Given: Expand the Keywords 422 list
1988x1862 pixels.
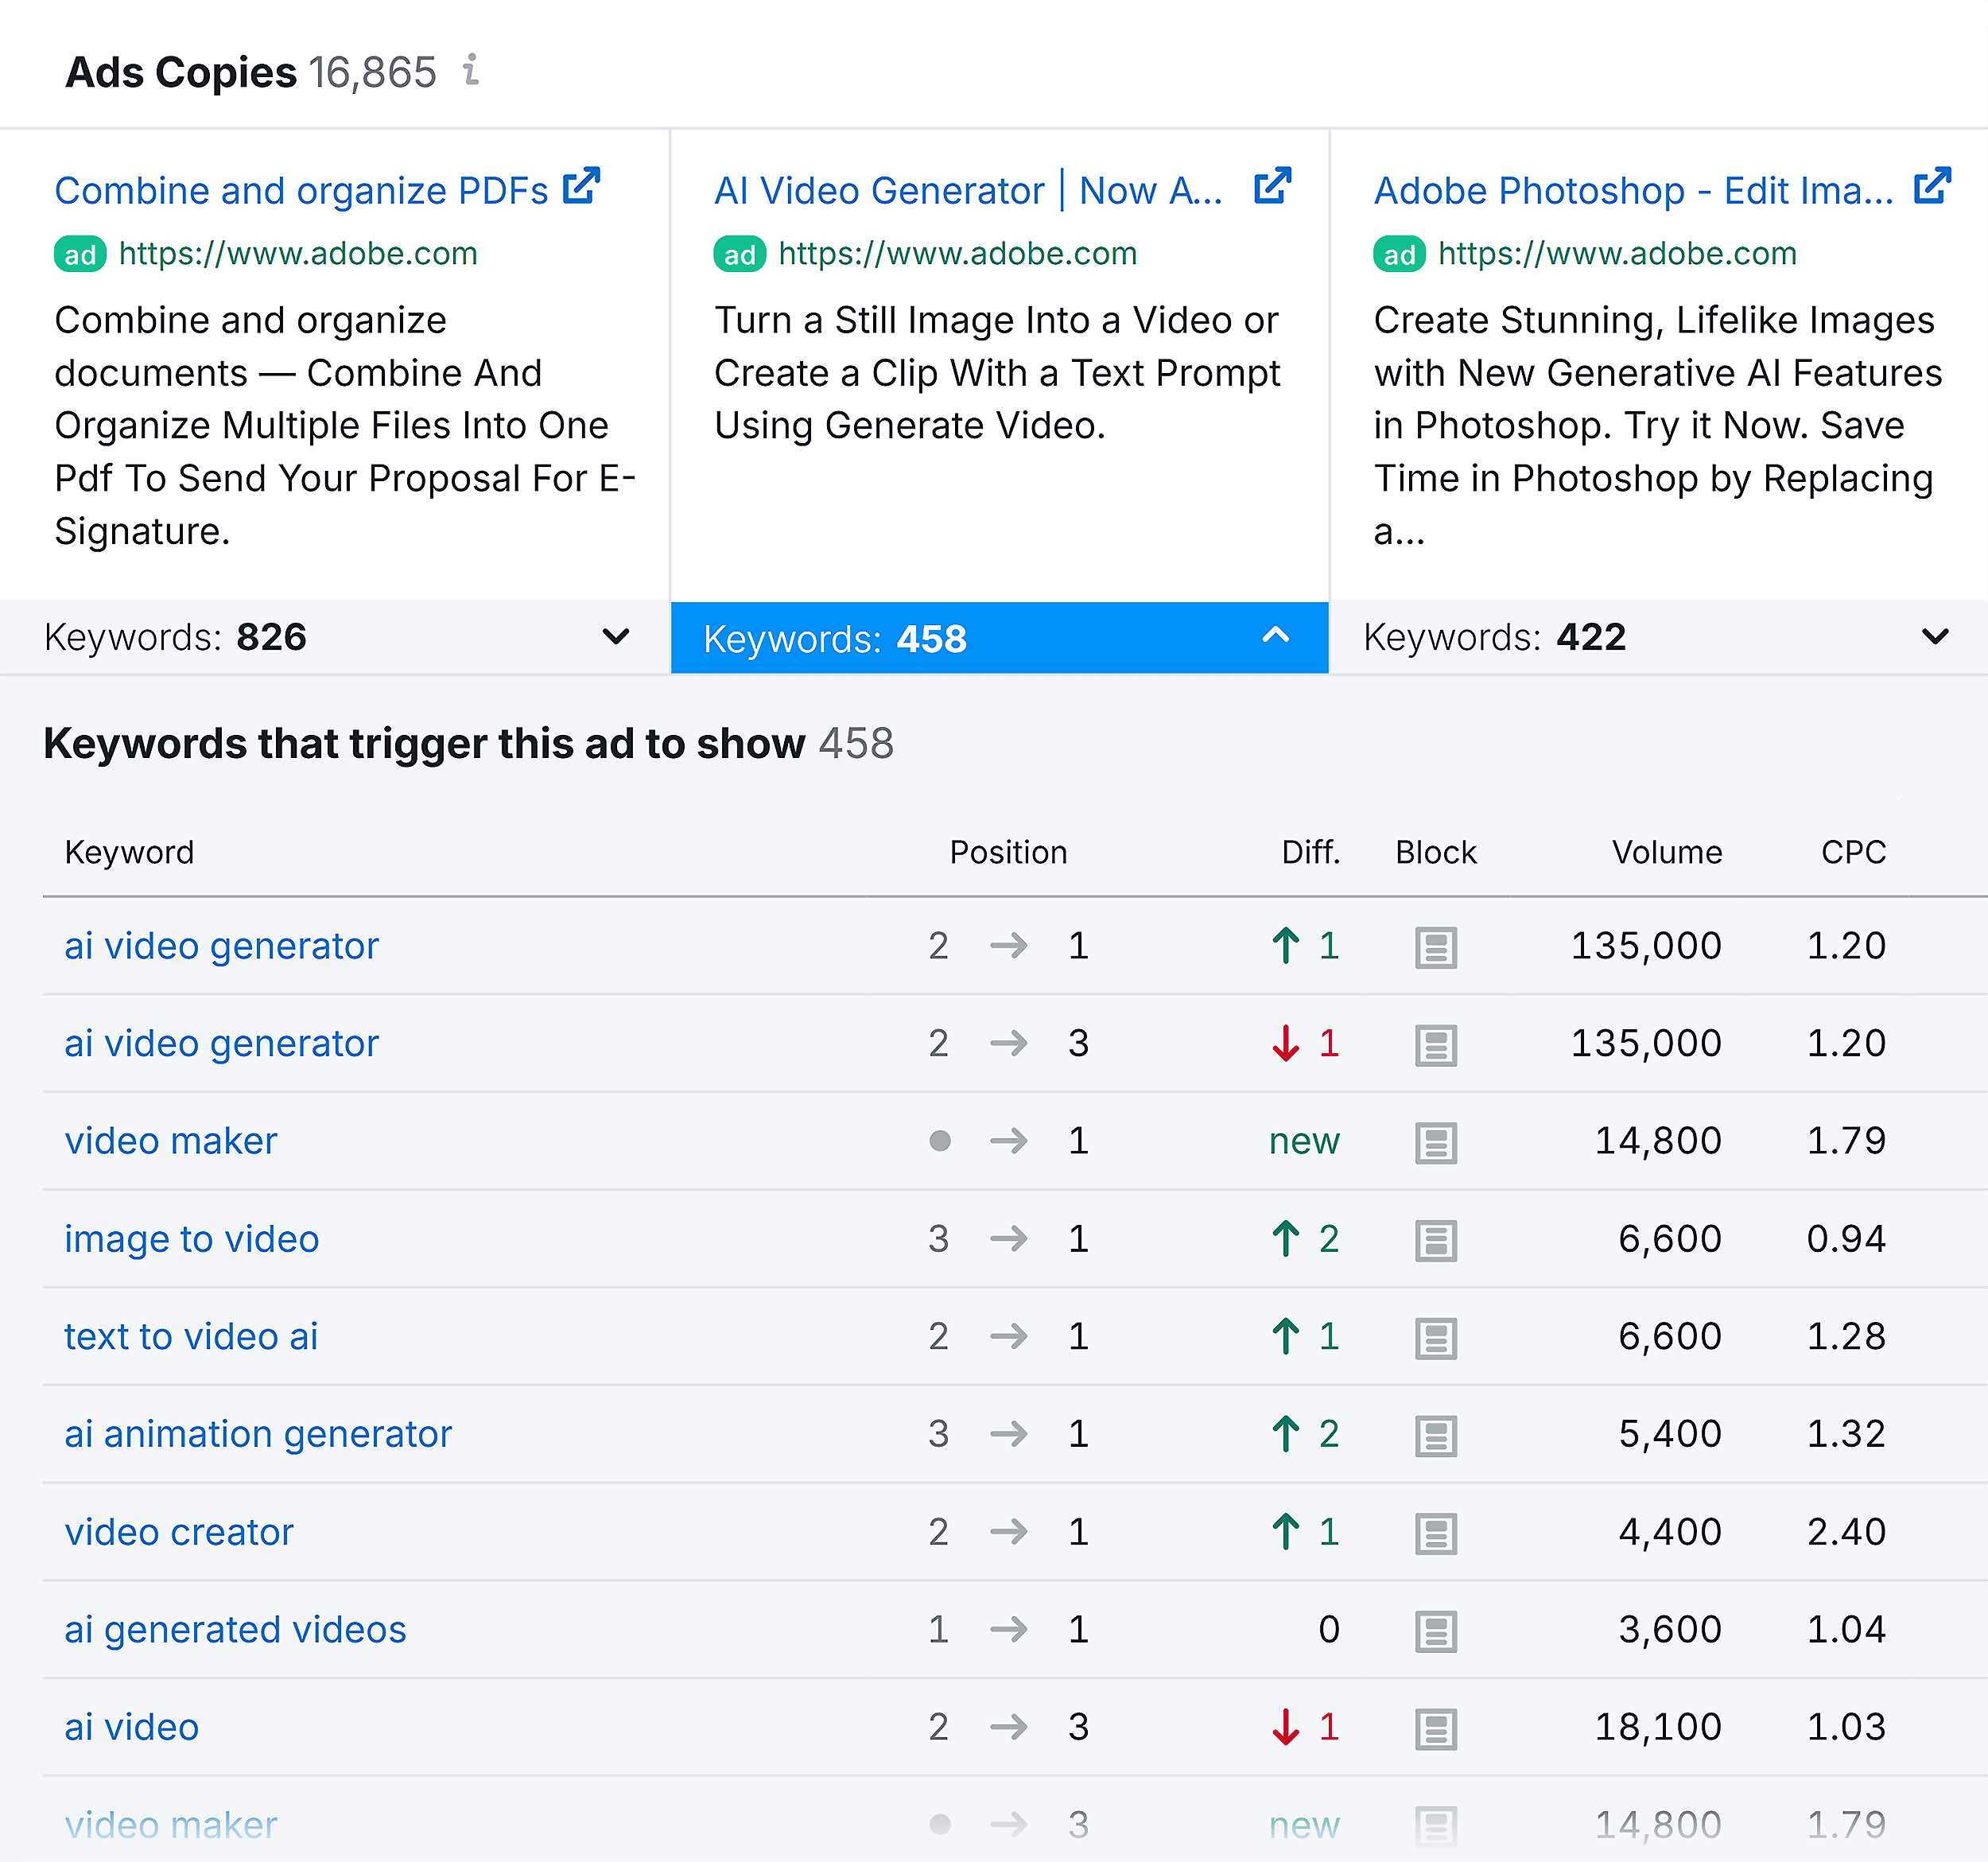Looking at the screenshot, I should (x=1934, y=637).
